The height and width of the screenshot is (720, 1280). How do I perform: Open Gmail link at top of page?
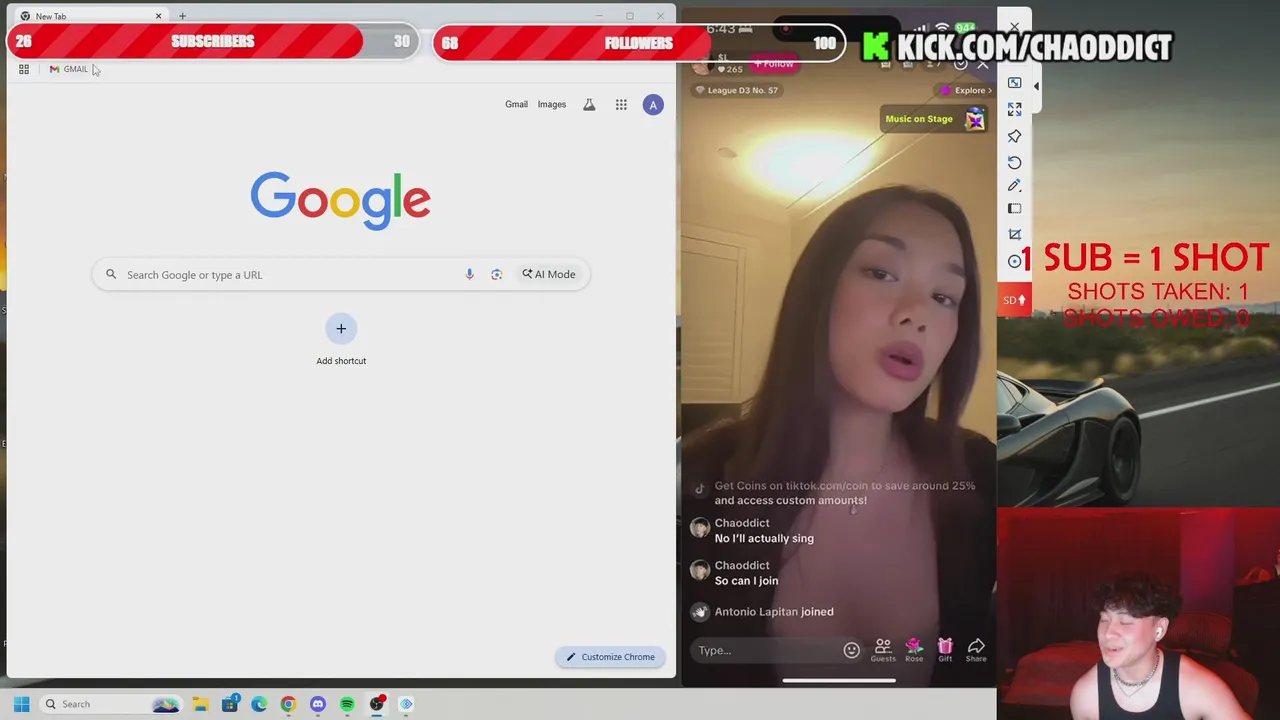(x=516, y=104)
